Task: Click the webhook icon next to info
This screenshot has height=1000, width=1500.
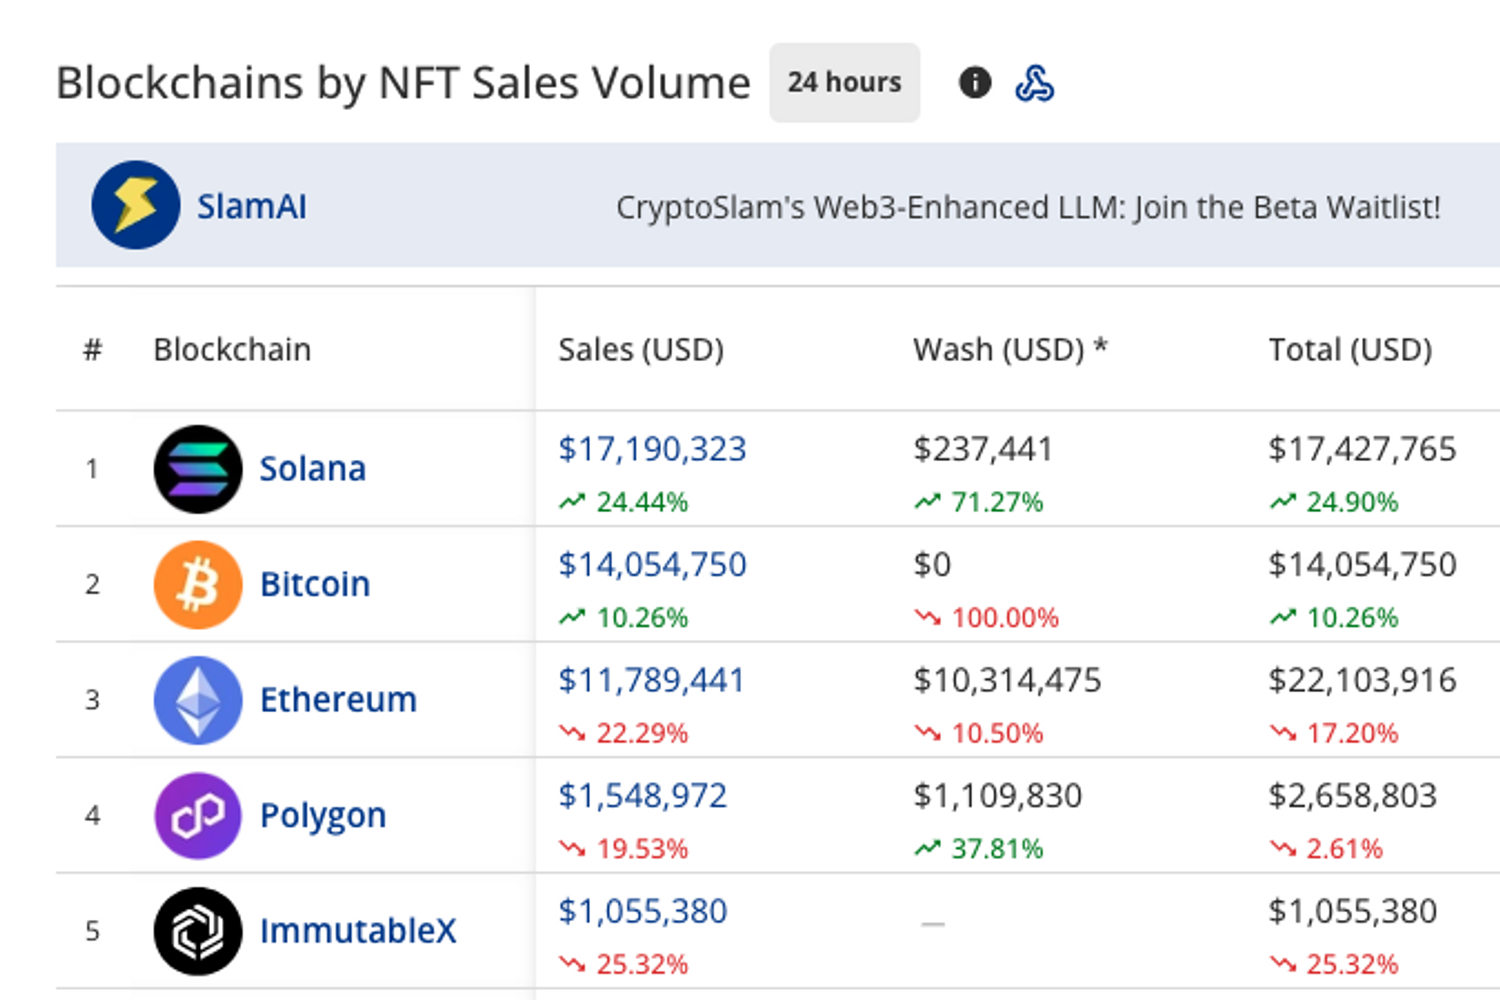Action: 1034,83
